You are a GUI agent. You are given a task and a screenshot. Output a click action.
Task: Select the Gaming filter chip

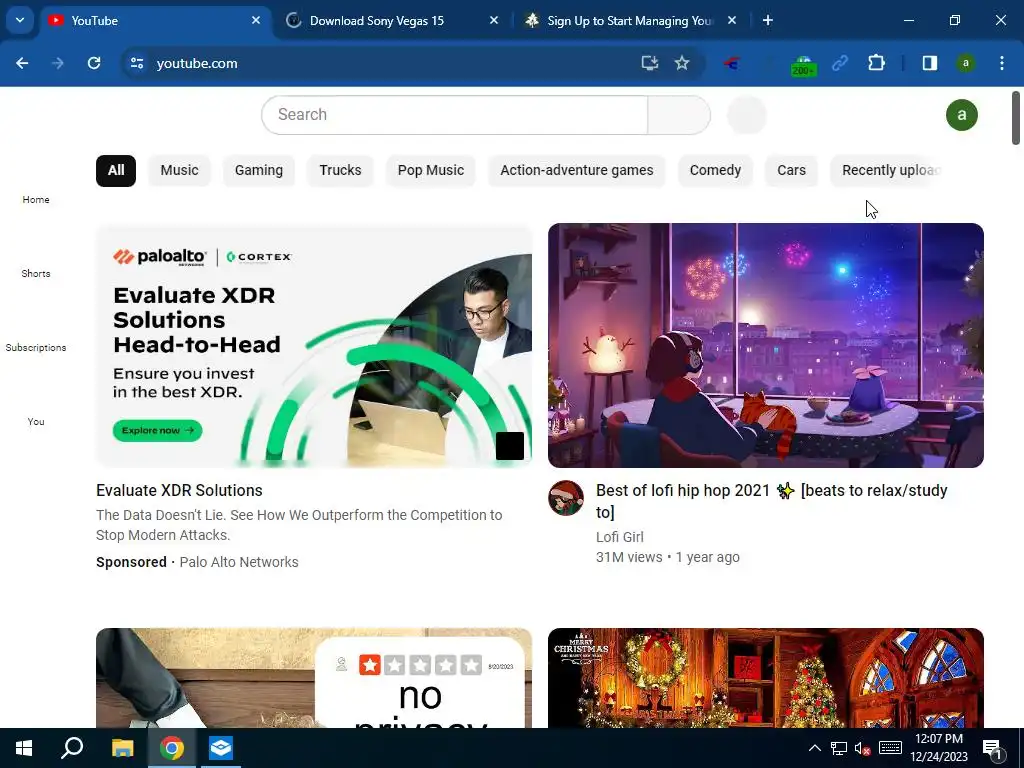pyautogui.click(x=259, y=170)
